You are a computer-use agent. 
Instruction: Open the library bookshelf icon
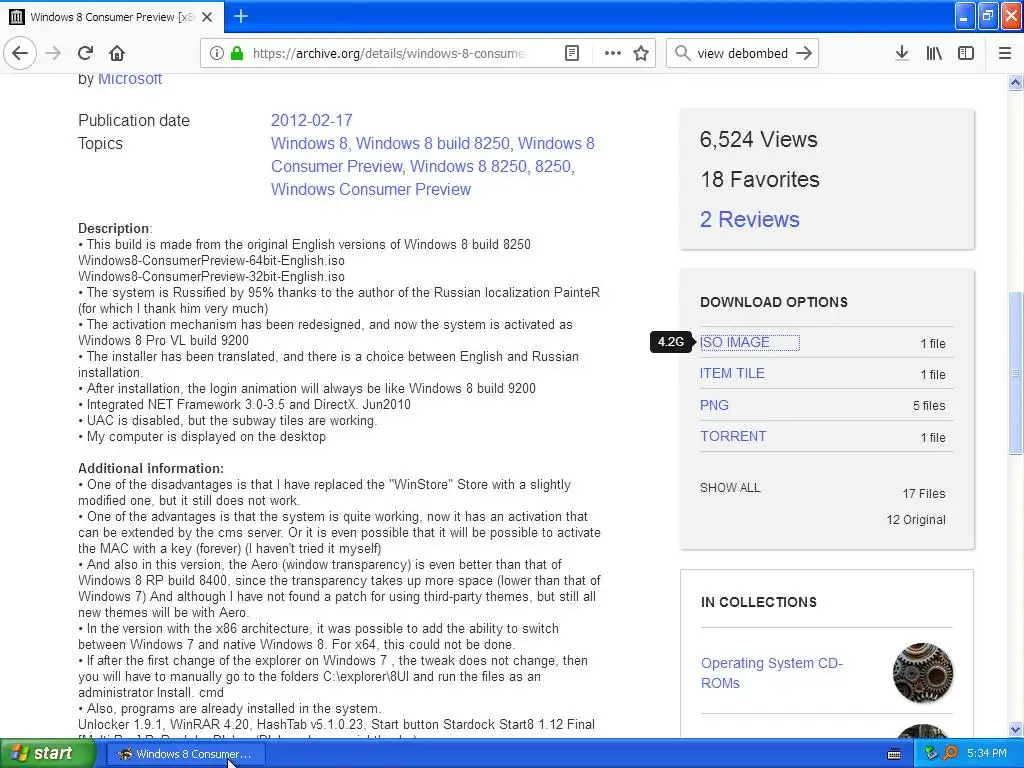coord(934,53)
